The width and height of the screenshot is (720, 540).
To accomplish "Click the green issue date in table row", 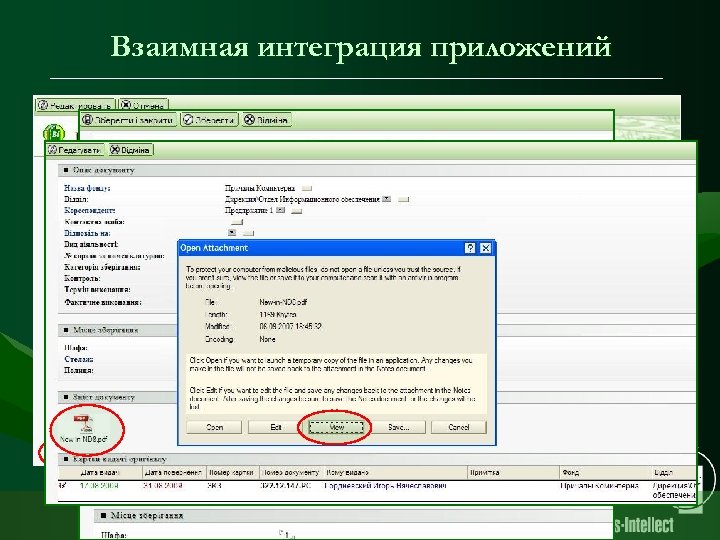I will click(x=99, y=486).
